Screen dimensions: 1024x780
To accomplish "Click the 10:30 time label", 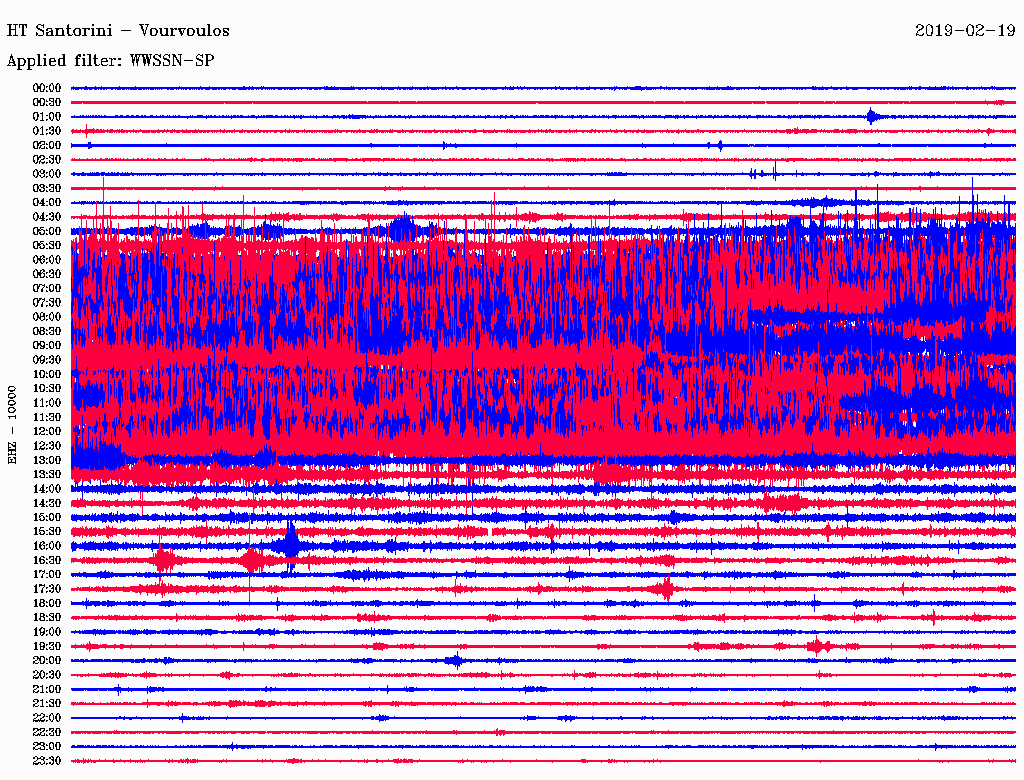I will 47,389.
